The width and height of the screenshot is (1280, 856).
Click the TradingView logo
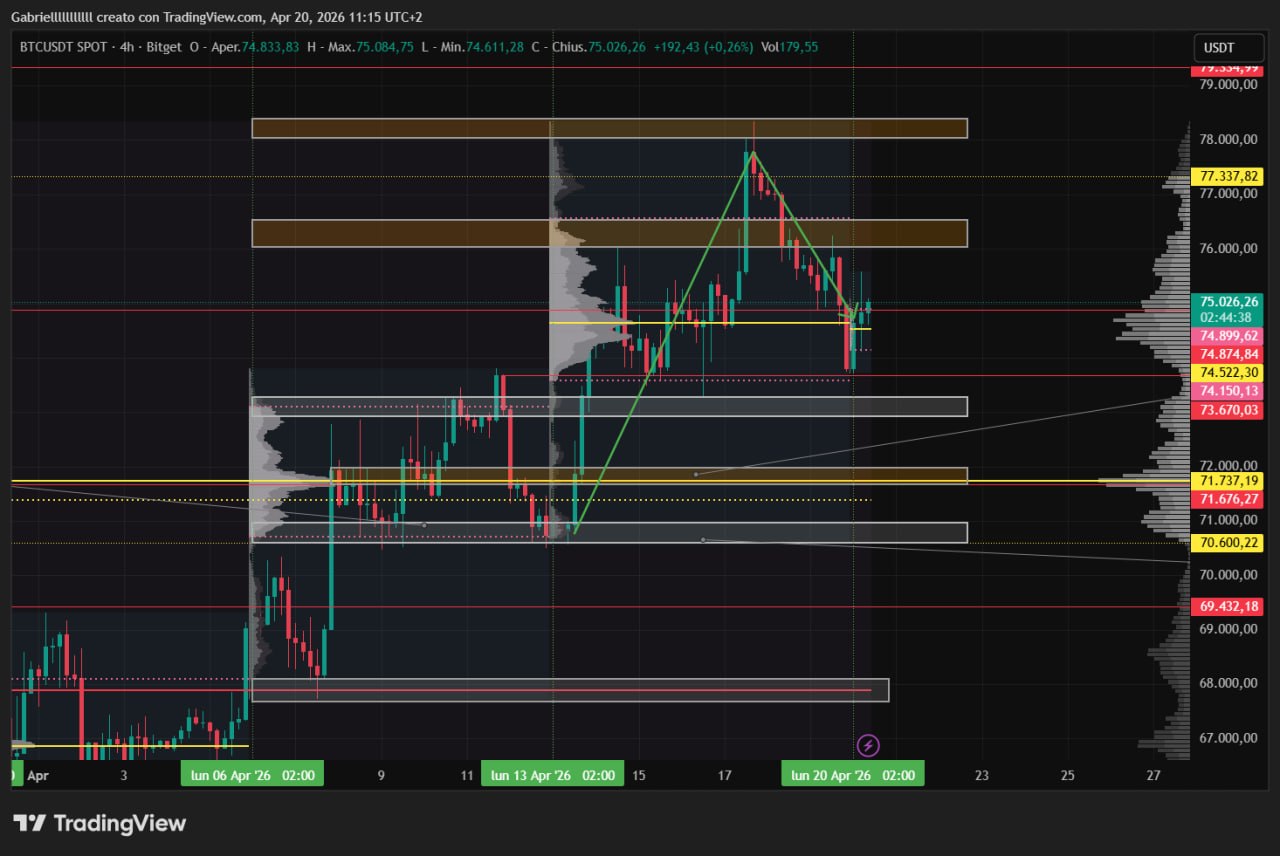pyautogui.click(x=100, y=823)
